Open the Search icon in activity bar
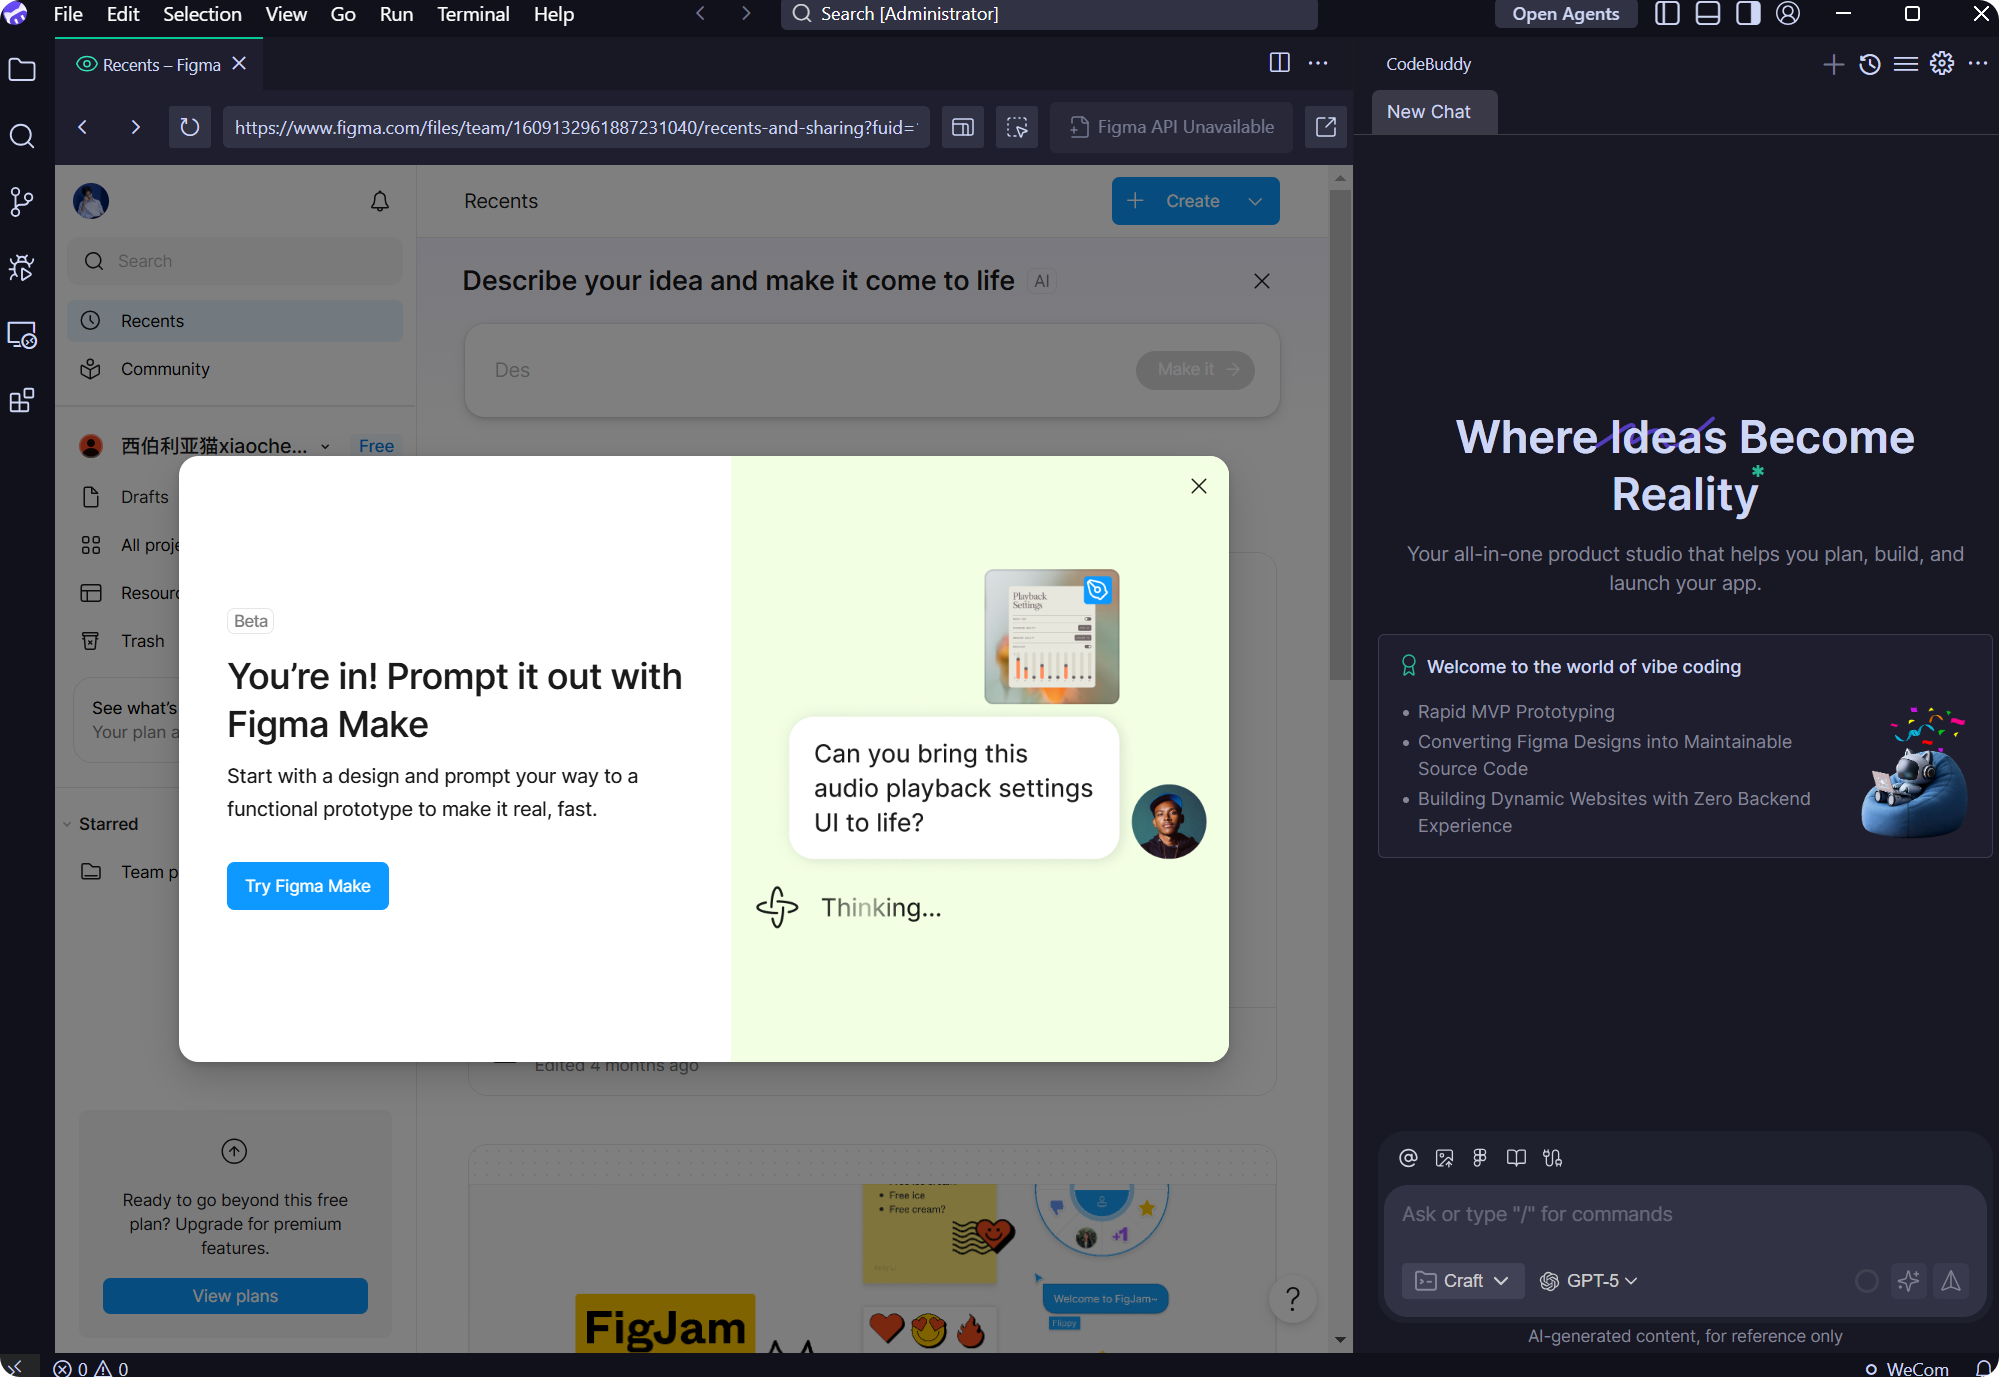 [22, 136]
